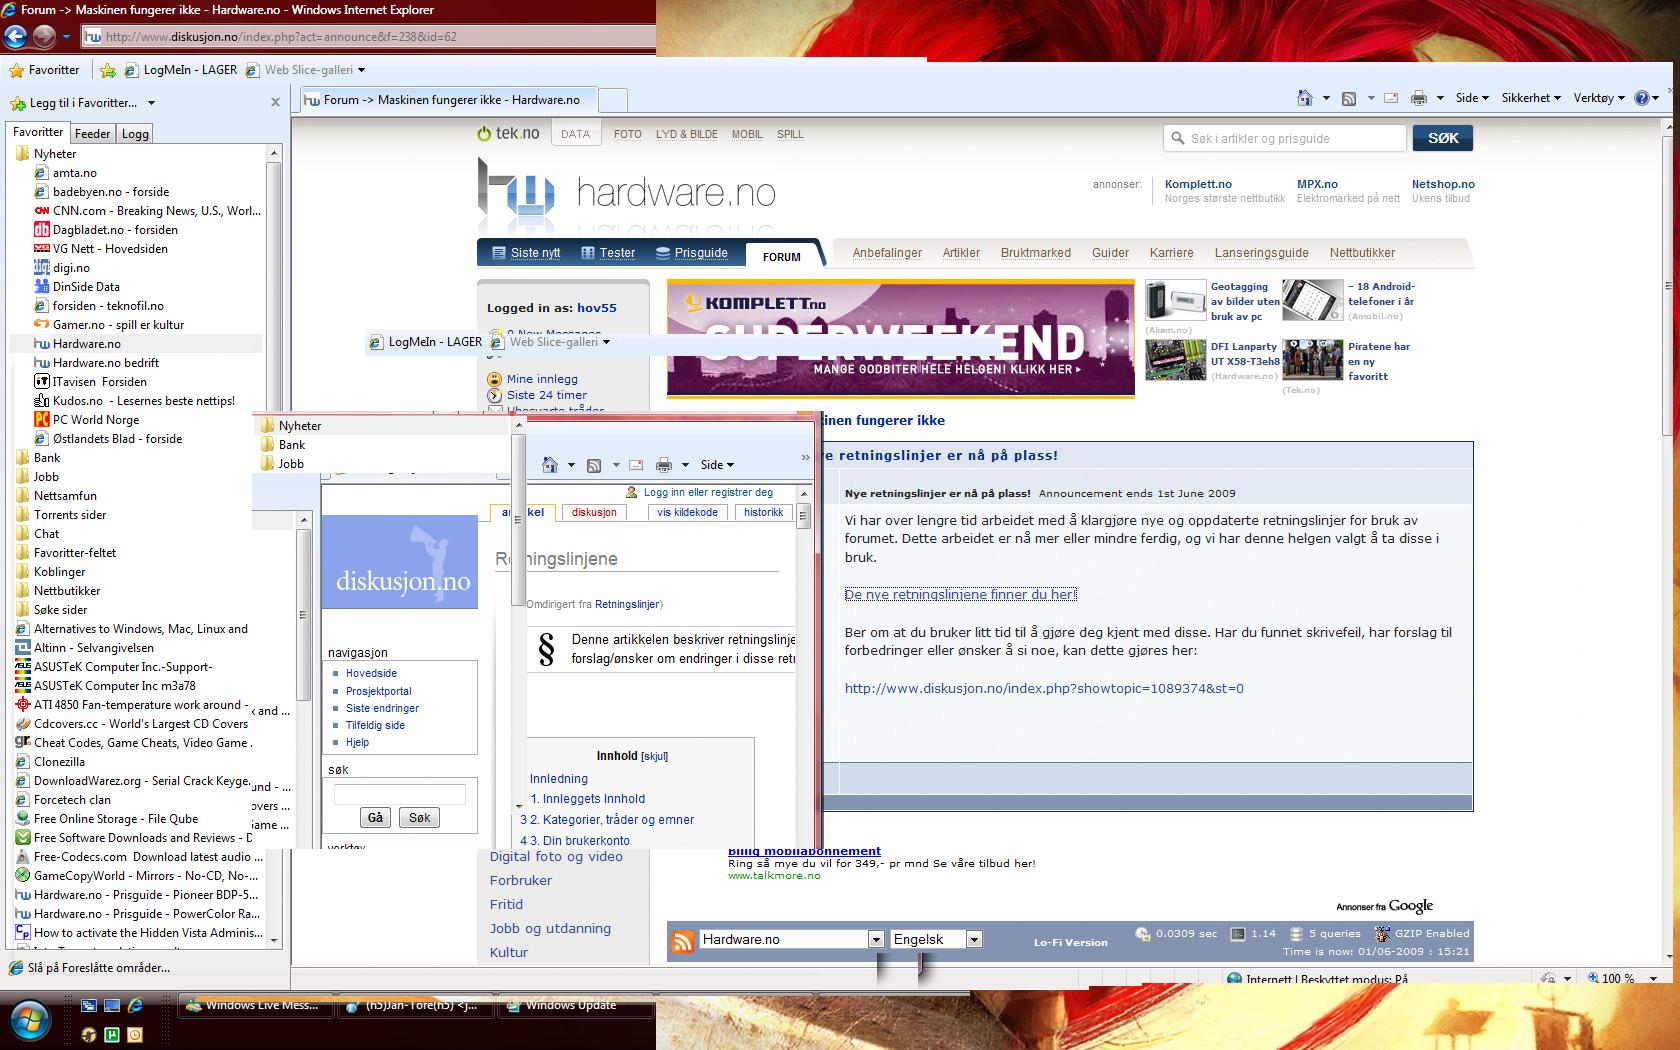The image size is (1680, 1050).
Task: Click the Print icon in the main command bar
Action: pos(1418,98)
